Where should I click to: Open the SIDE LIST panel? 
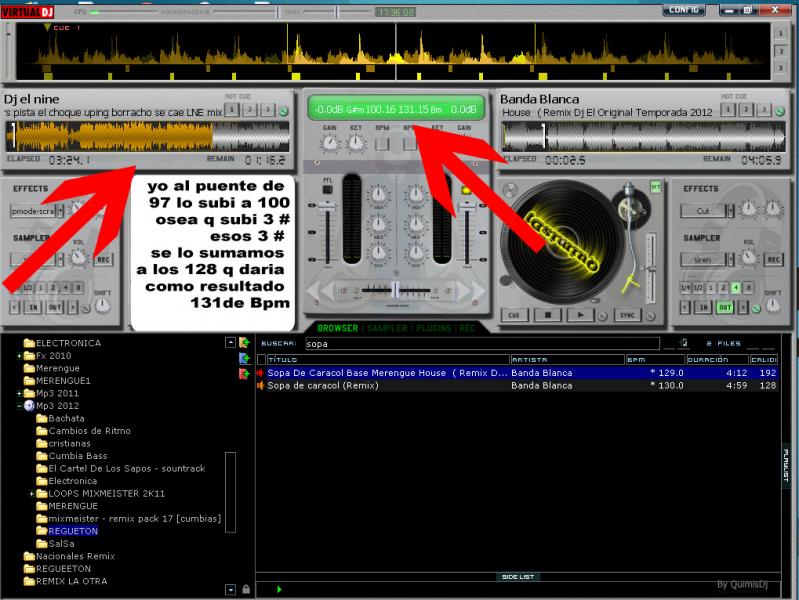click(518, 577)
